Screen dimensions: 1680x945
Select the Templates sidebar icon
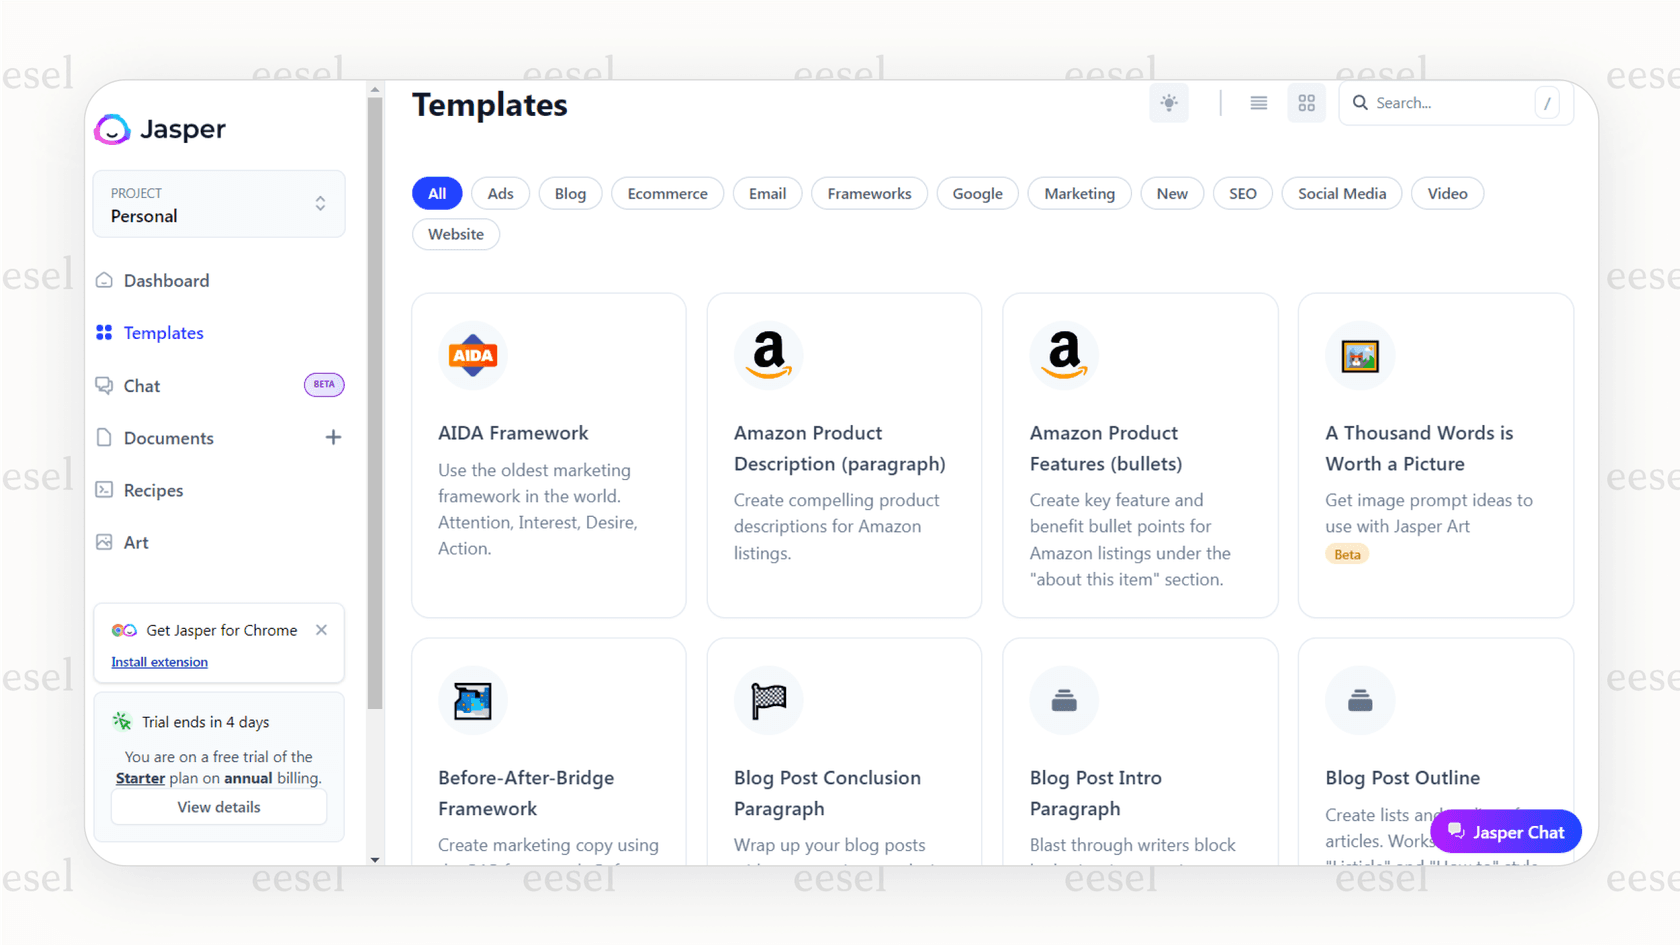pos(106,332)
